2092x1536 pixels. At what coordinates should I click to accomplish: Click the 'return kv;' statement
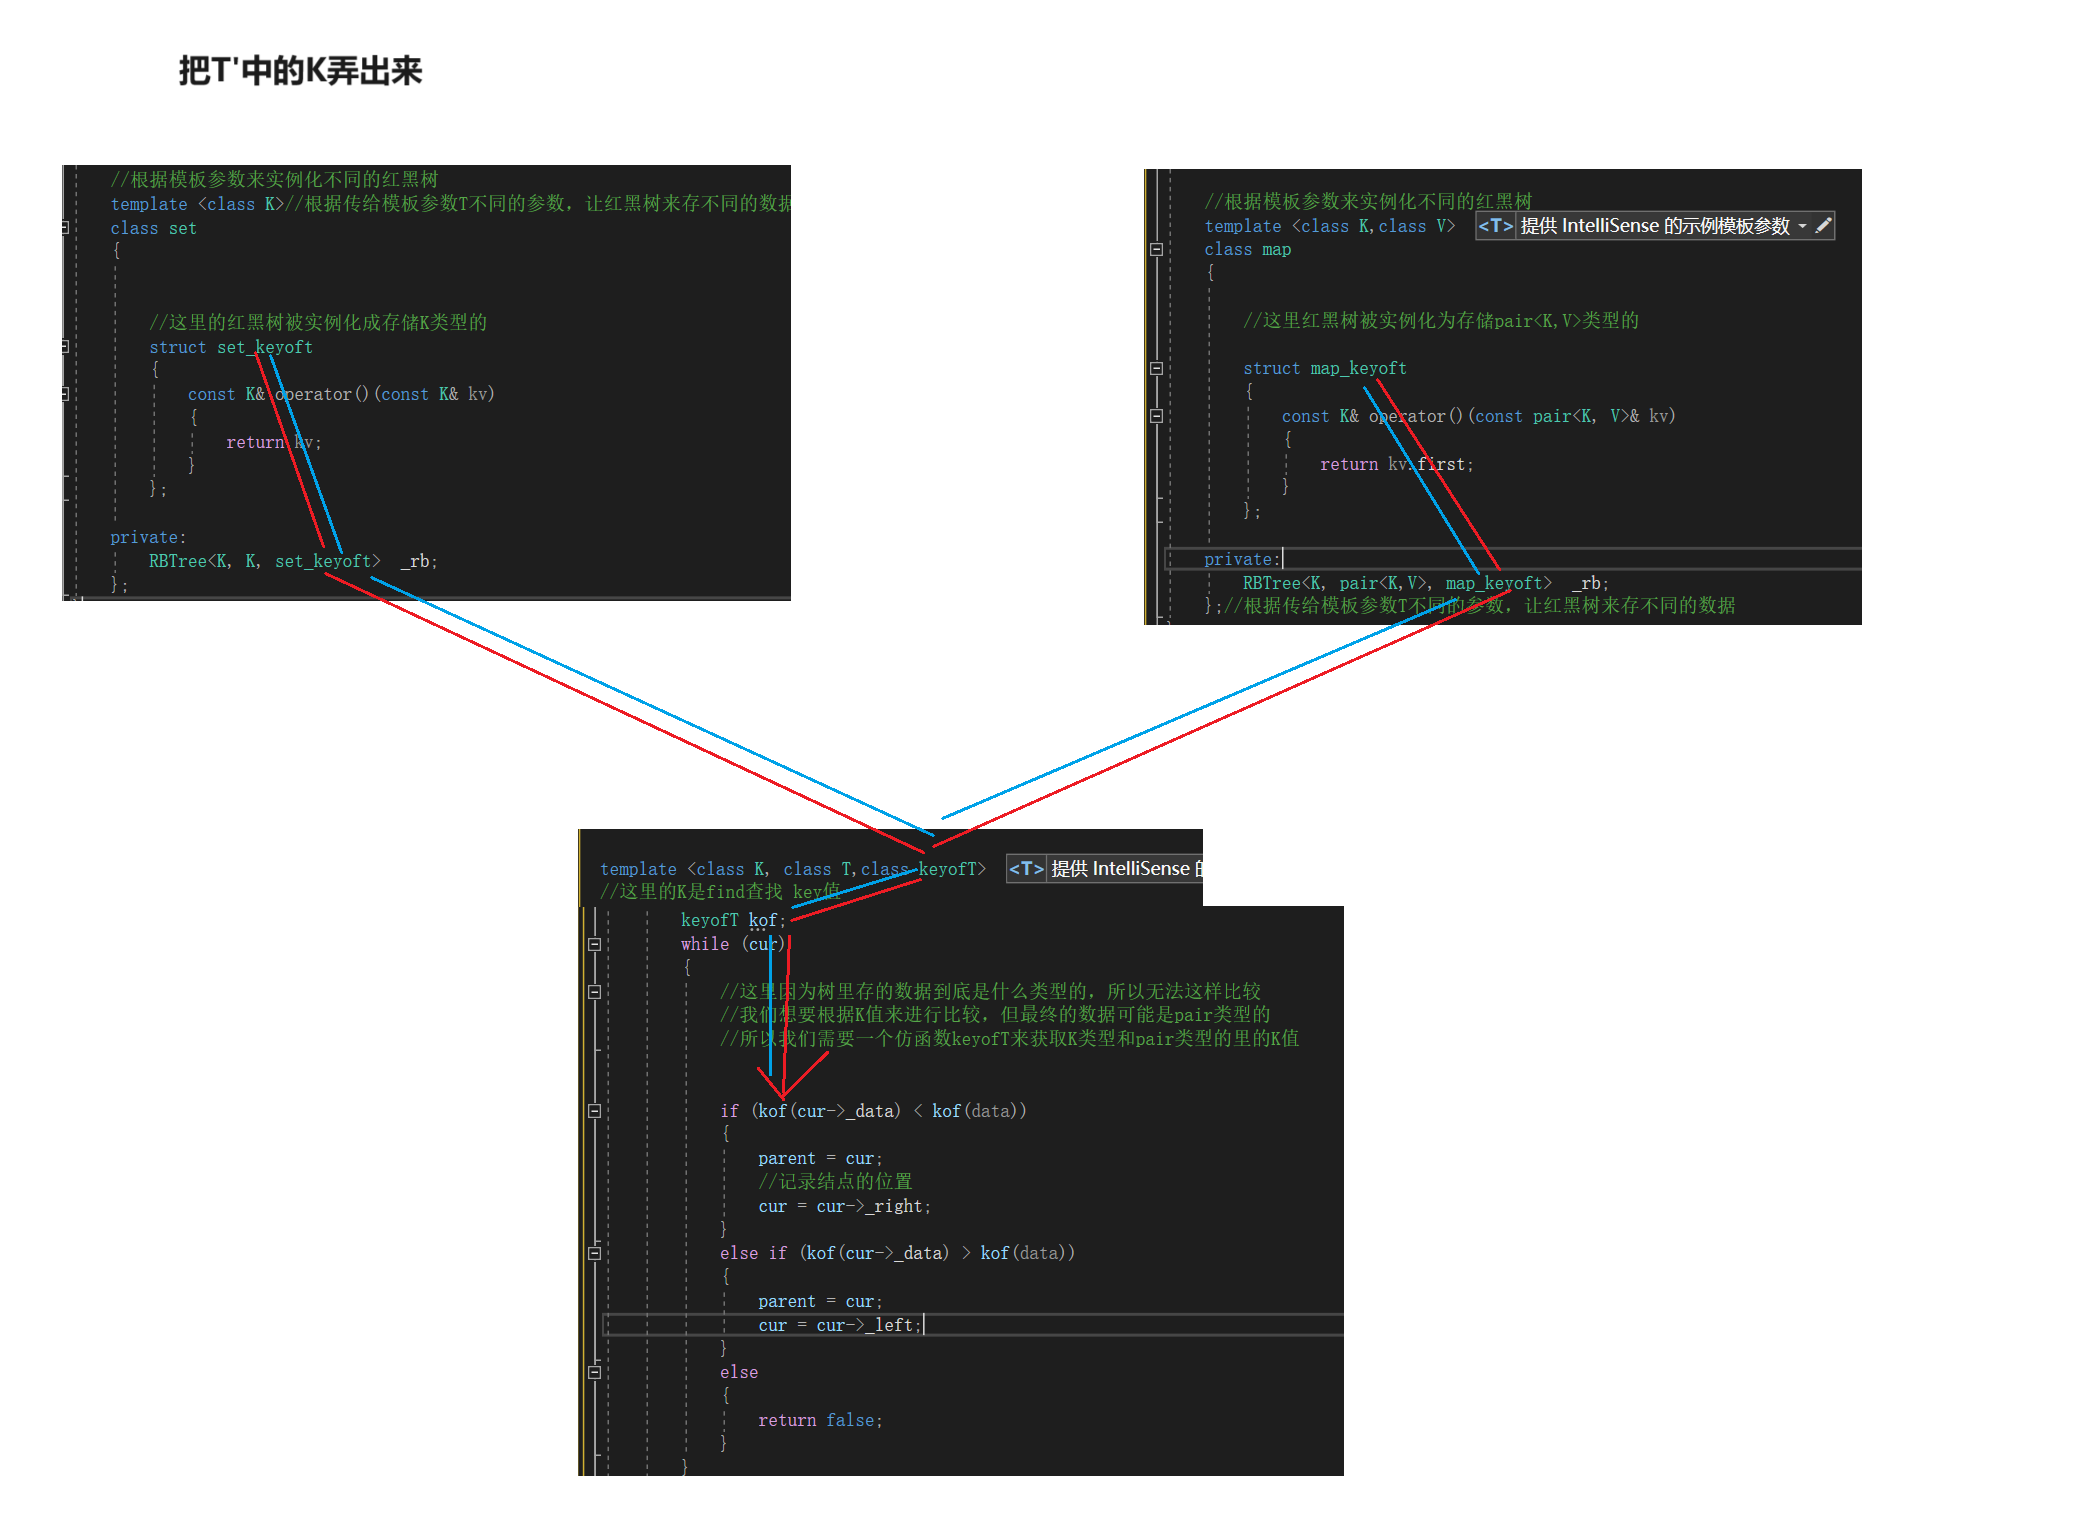click(x=274, y=442)
